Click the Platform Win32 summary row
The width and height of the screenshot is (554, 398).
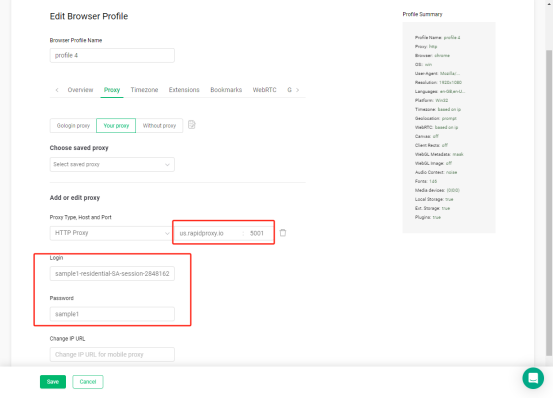click(431, 100)
